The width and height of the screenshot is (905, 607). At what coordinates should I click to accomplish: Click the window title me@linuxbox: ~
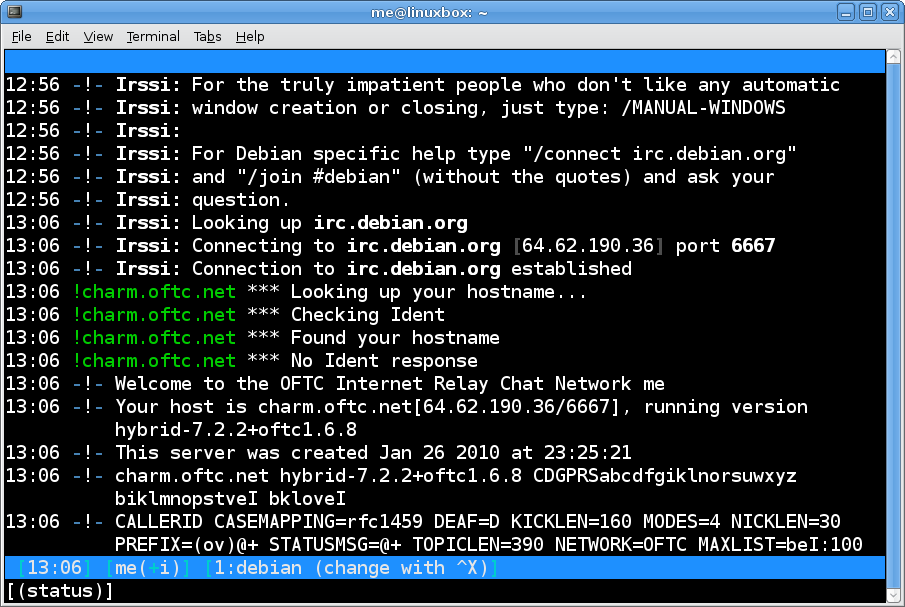(429, 12)
